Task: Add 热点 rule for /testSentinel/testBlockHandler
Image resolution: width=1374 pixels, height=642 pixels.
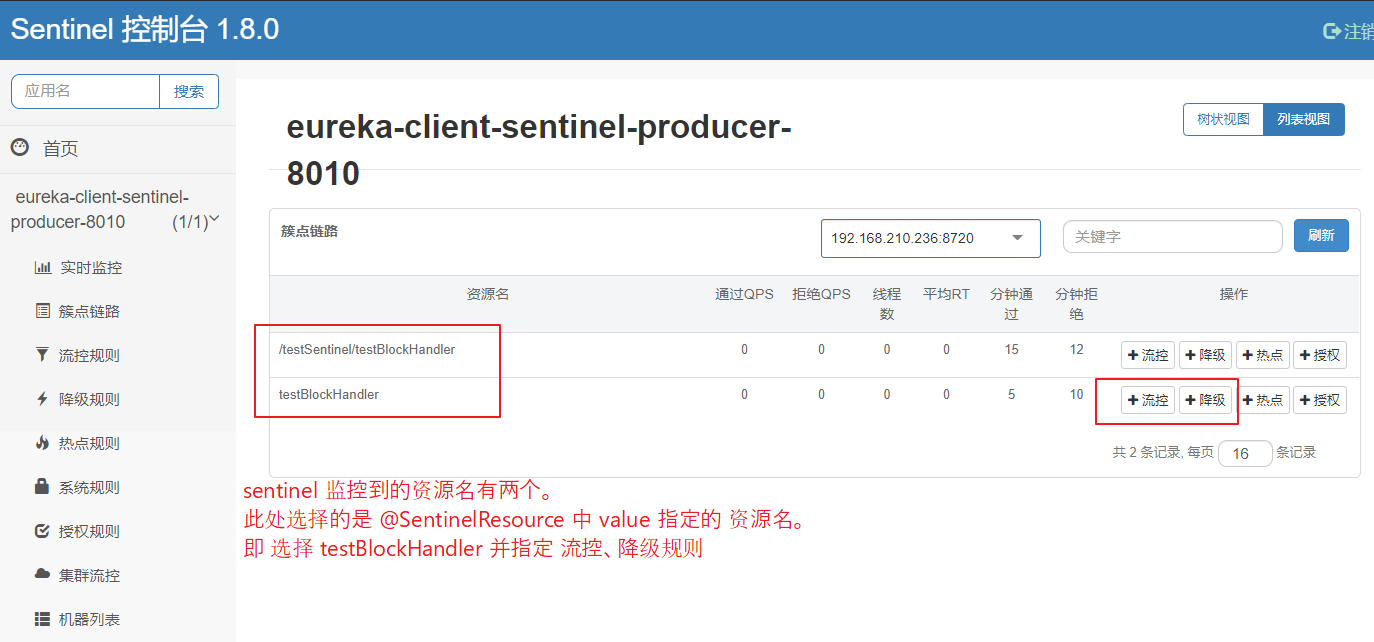Action: pyautogui.click(x=1263, y=355)
